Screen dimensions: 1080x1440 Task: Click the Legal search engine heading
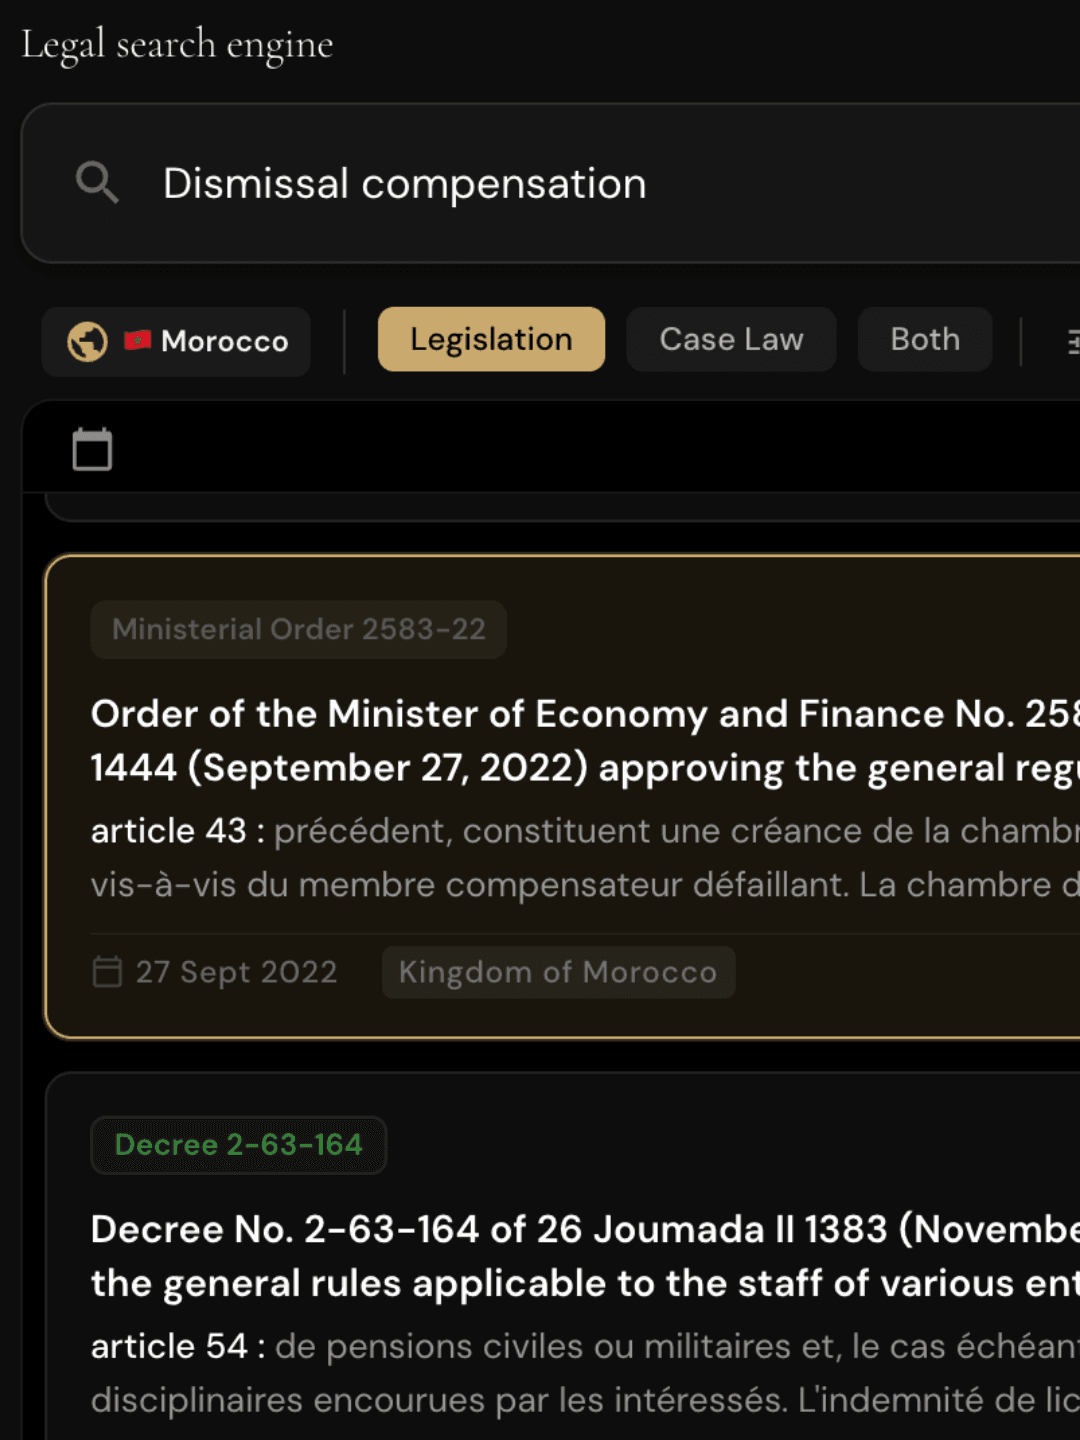177,45
